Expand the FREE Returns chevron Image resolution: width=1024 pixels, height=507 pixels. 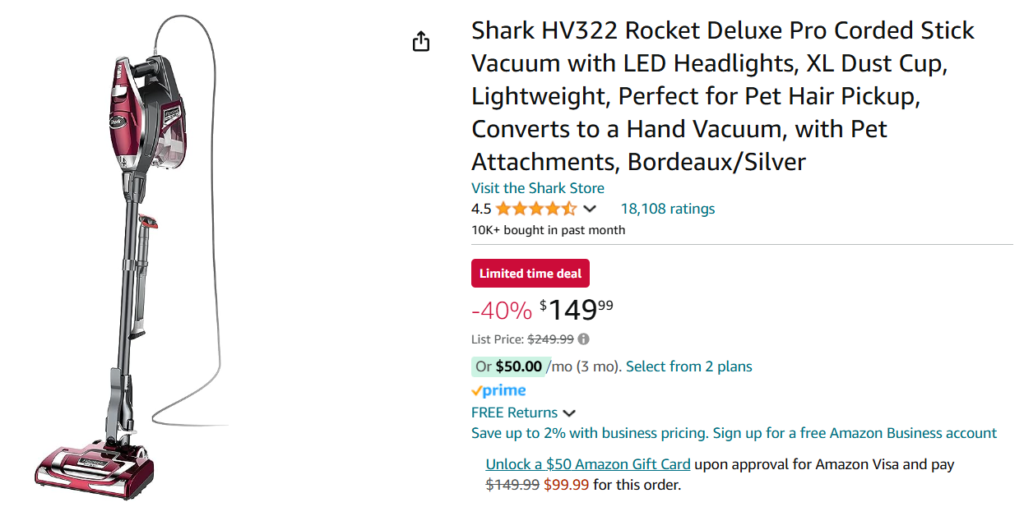(x=569, y=413)
